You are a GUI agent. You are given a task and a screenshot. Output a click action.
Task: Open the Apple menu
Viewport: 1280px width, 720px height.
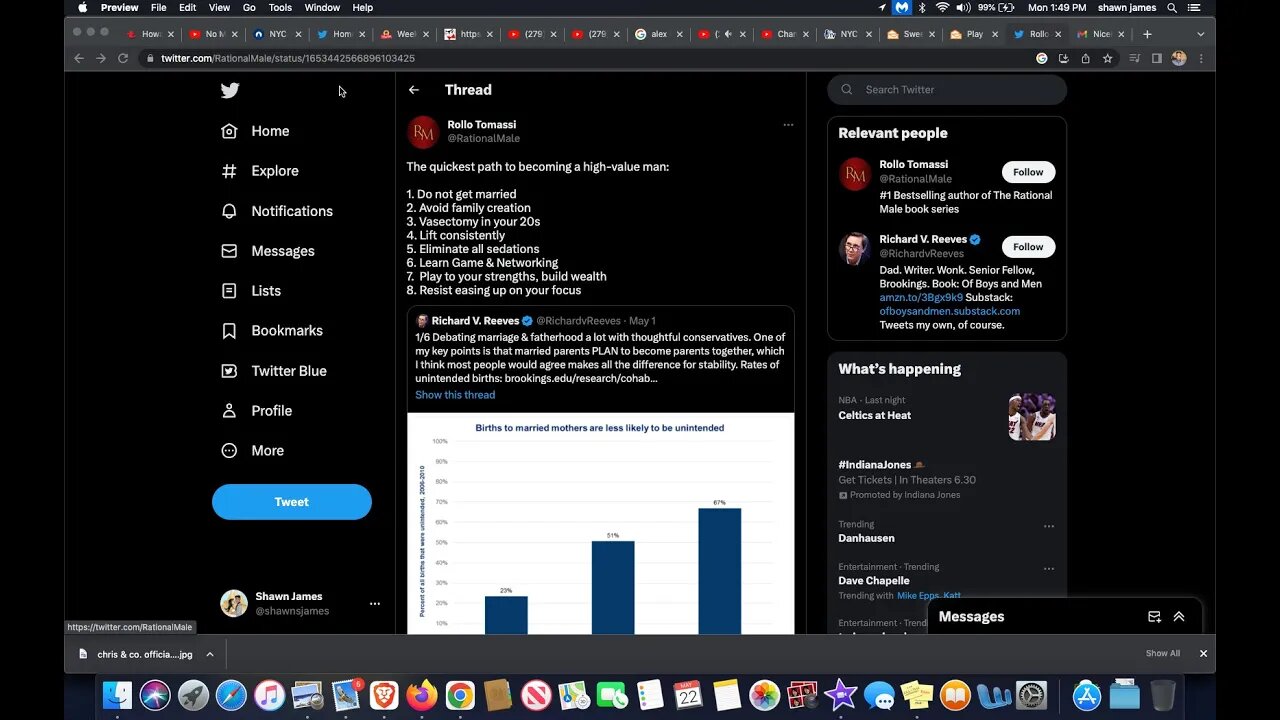(x=82, y=7)
